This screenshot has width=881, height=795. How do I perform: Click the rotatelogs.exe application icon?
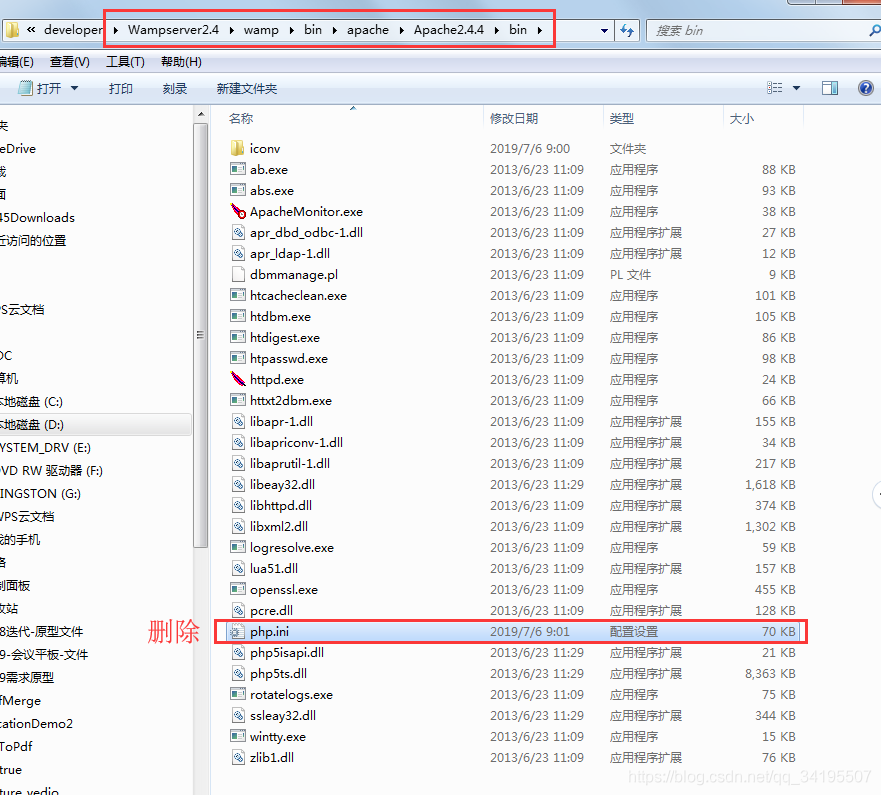pyautogui.click(x=238, y=694)
